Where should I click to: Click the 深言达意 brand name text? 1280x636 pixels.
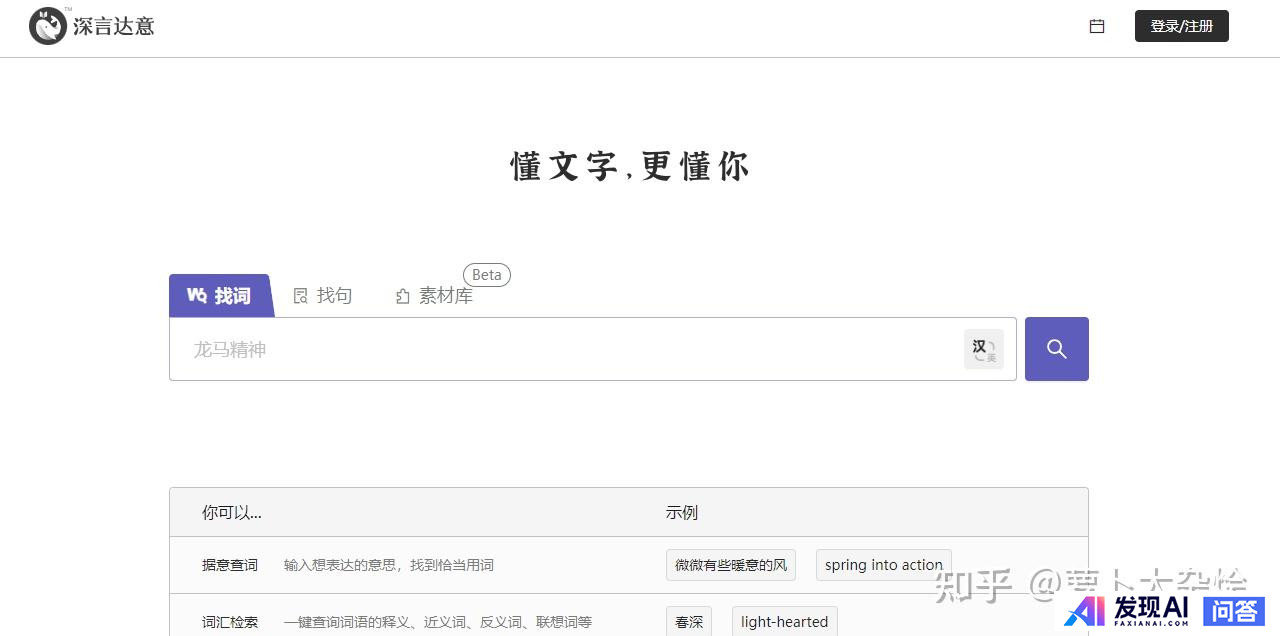114,27
